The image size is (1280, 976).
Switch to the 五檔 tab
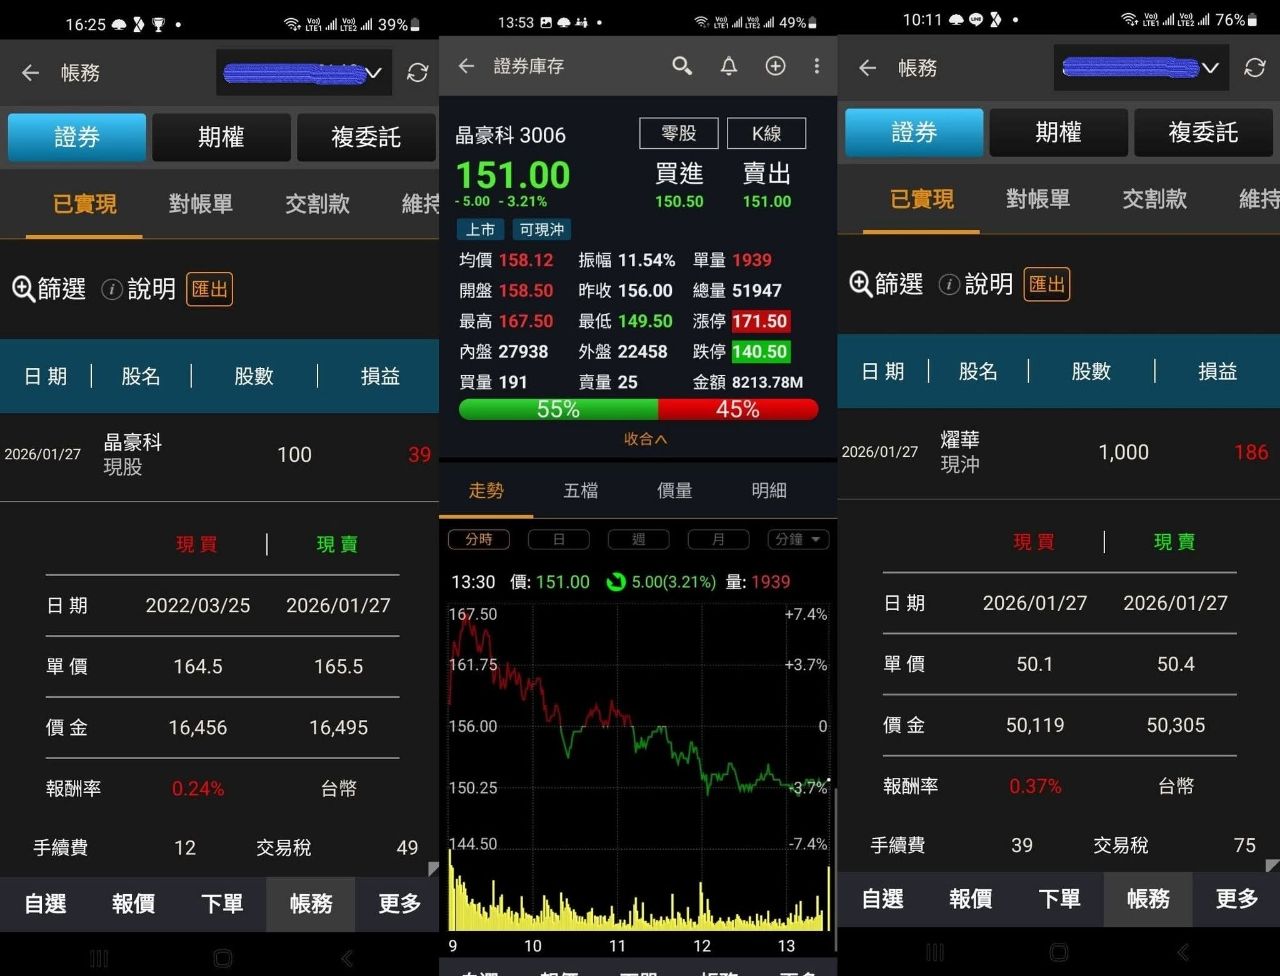tap(580, 490)
